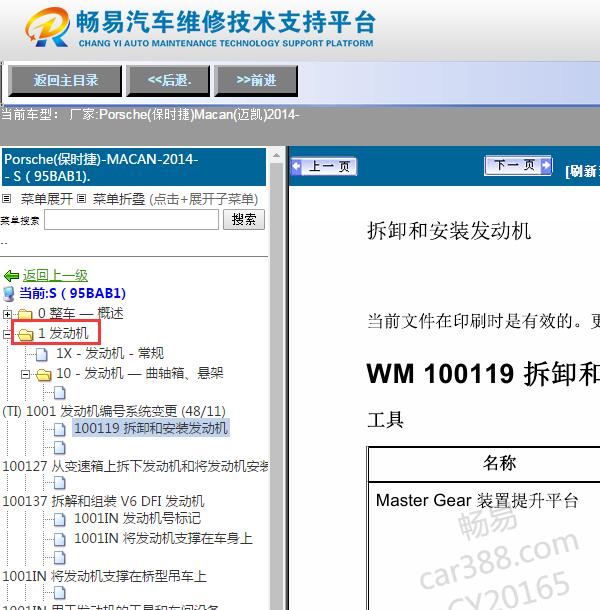Open (TI) 1001 发动机编号系统变更 (48/11)

pyautogui.click(x=114, y=411)
